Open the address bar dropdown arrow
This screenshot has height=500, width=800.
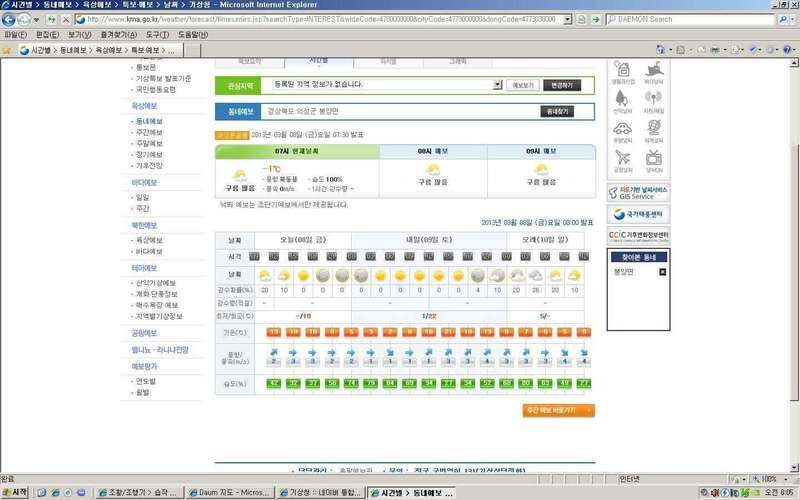click(567, 19)
